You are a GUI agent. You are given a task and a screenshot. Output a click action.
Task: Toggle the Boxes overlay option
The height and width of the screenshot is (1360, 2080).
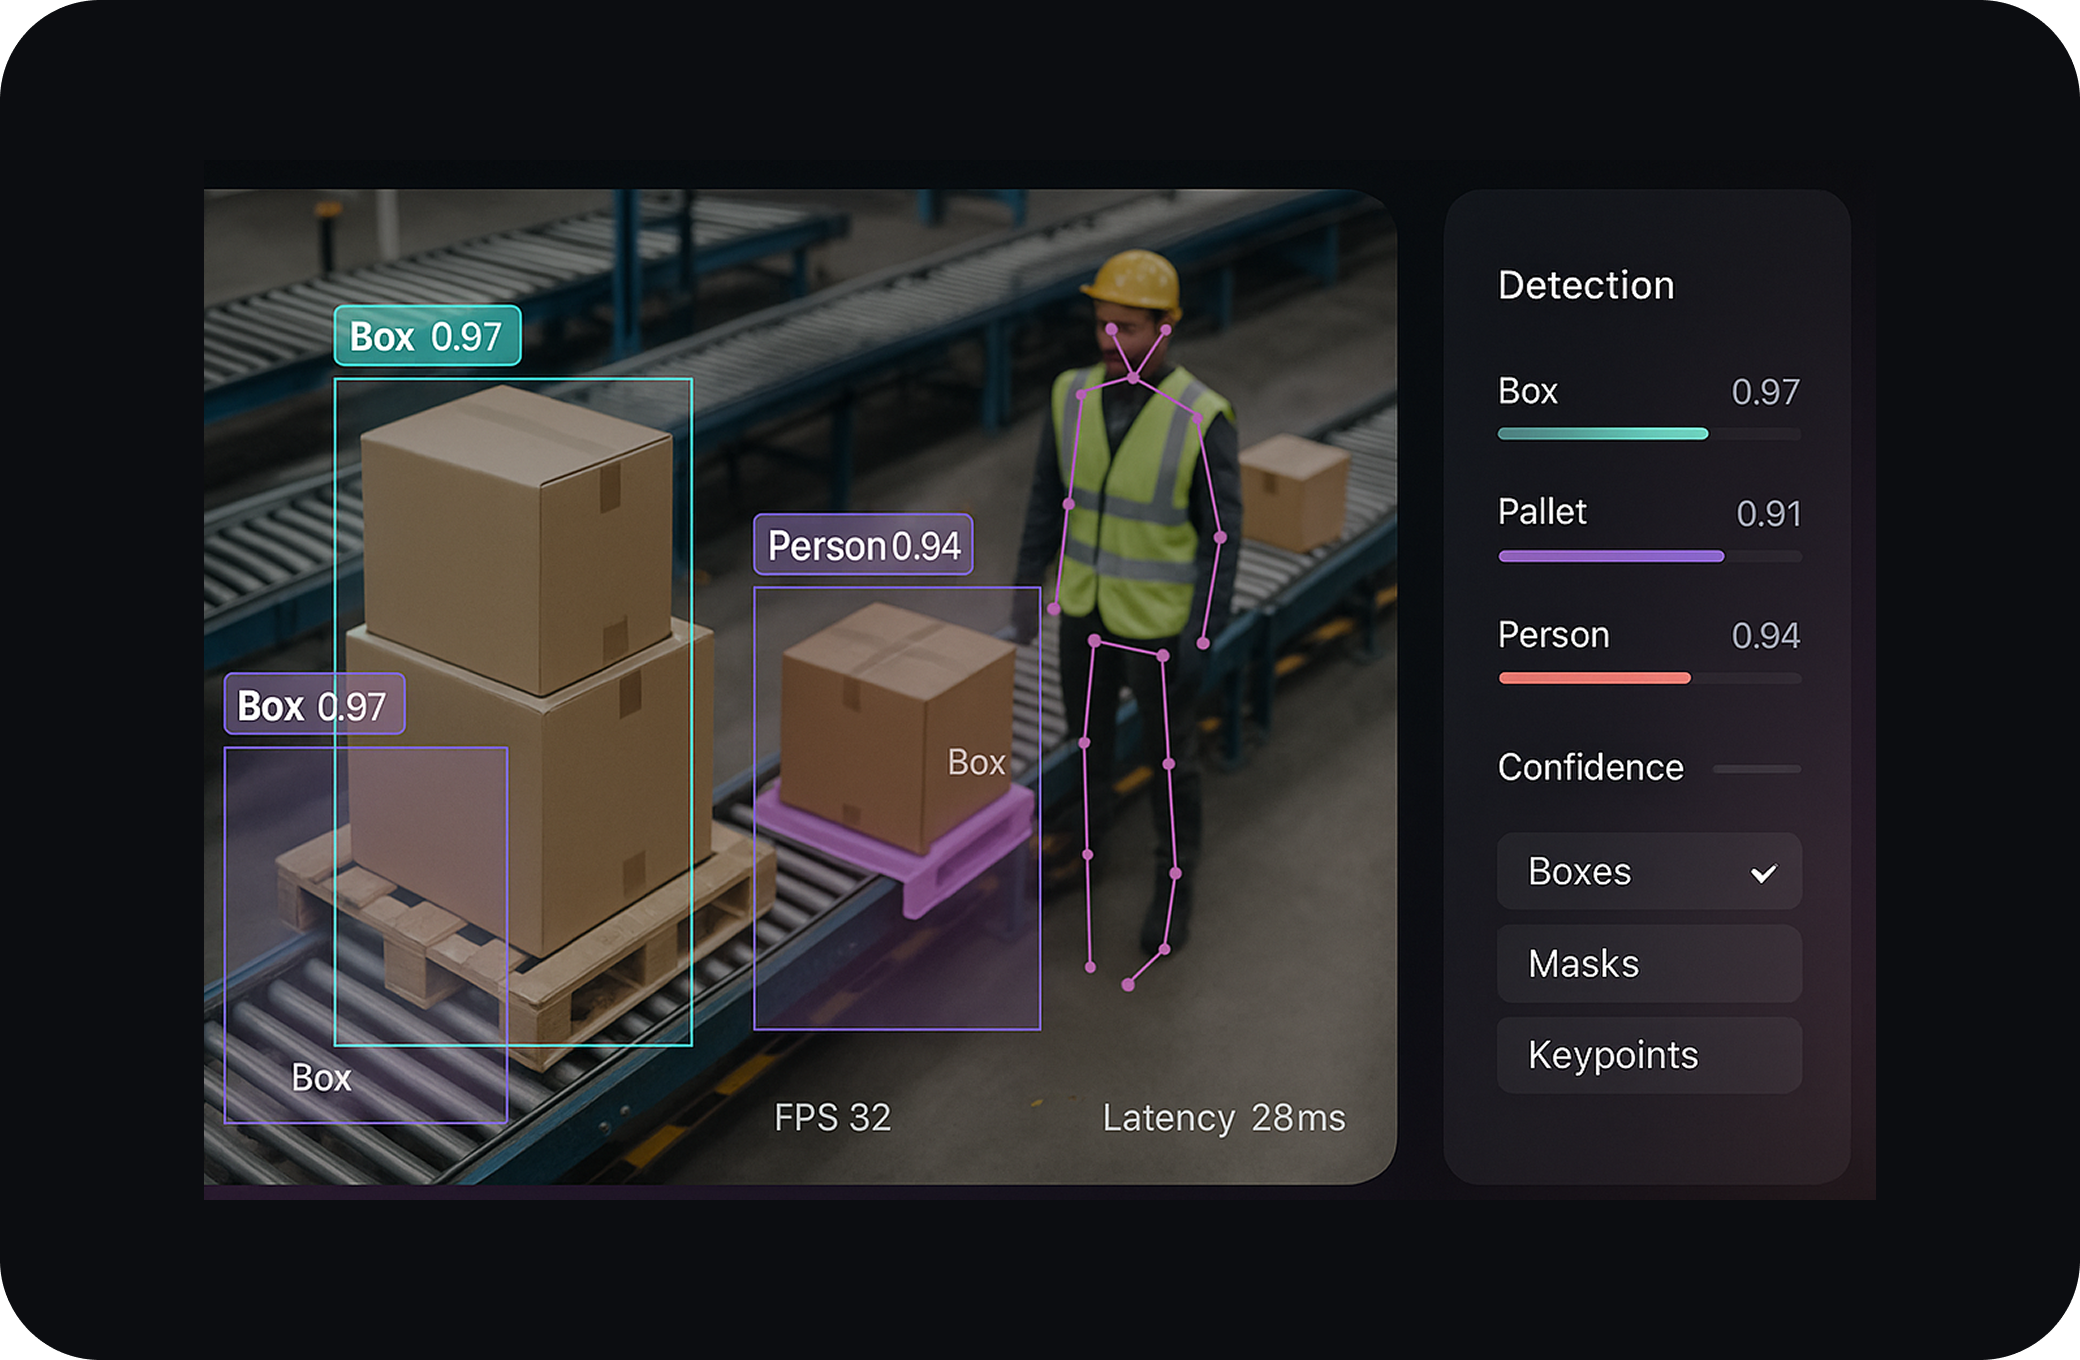pyautogui.click(x=1648, y=872)
